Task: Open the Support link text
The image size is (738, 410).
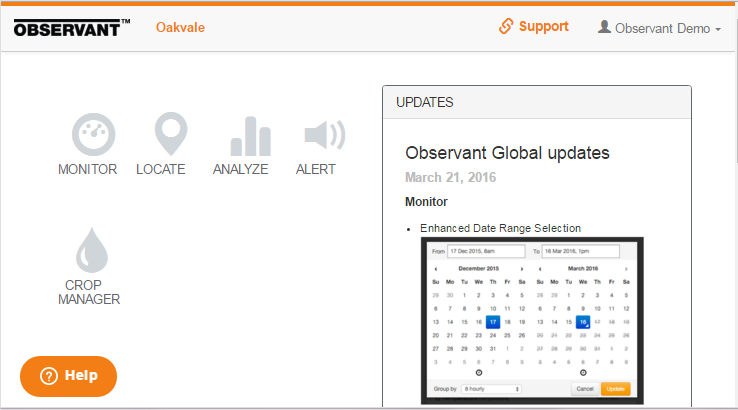Action: click(x=544, y=26)
